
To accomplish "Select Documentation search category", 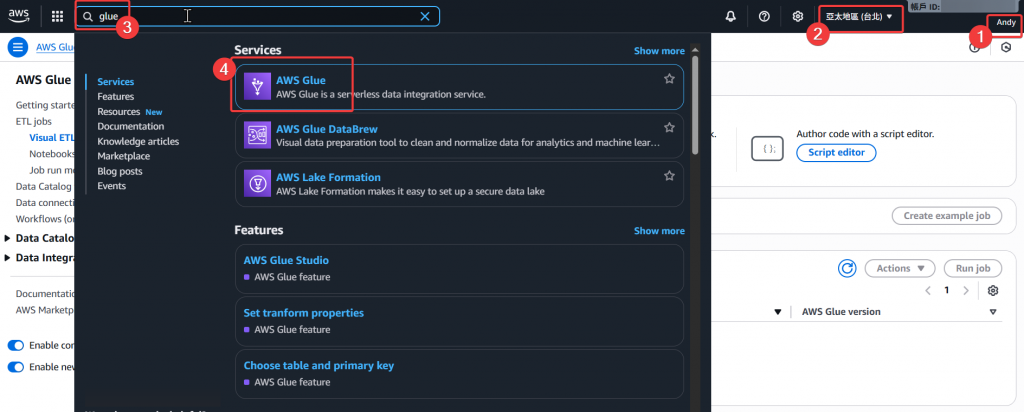I will point(131,126).
